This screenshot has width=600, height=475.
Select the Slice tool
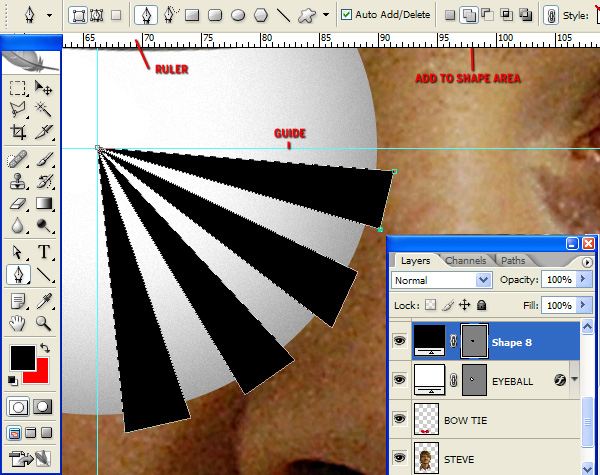pos(43,132)
